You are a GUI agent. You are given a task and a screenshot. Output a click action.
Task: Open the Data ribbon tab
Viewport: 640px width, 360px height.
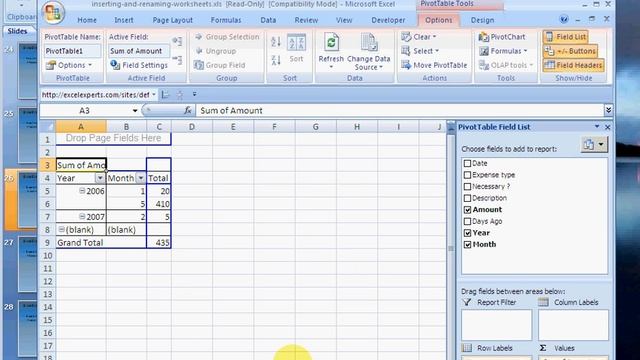pyautogui.click(x=268, y=20)
